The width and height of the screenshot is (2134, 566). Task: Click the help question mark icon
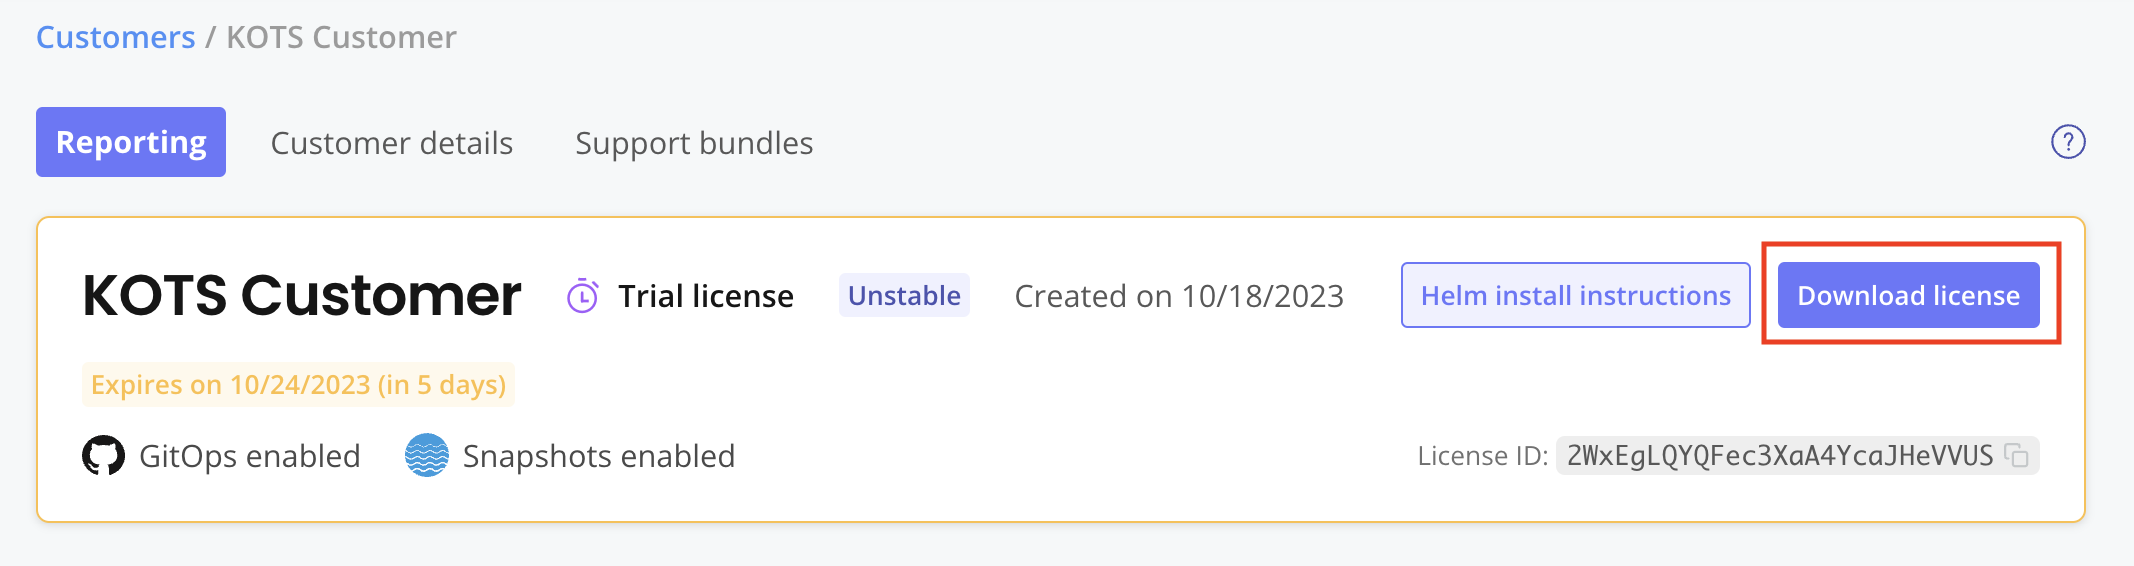pyautogui.click(x=2068, y=142)
